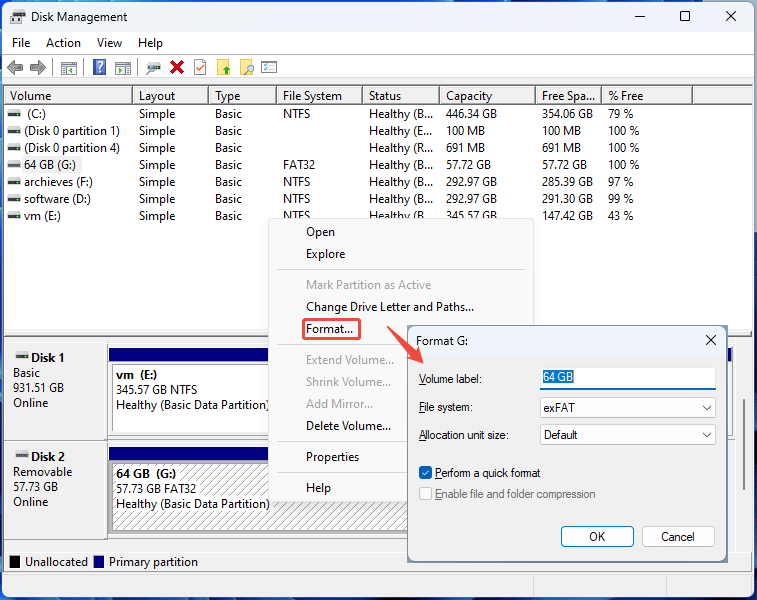This screenshot has height=600, width=757.
Task: Choose Properties in the context menu
Action: 332,457
